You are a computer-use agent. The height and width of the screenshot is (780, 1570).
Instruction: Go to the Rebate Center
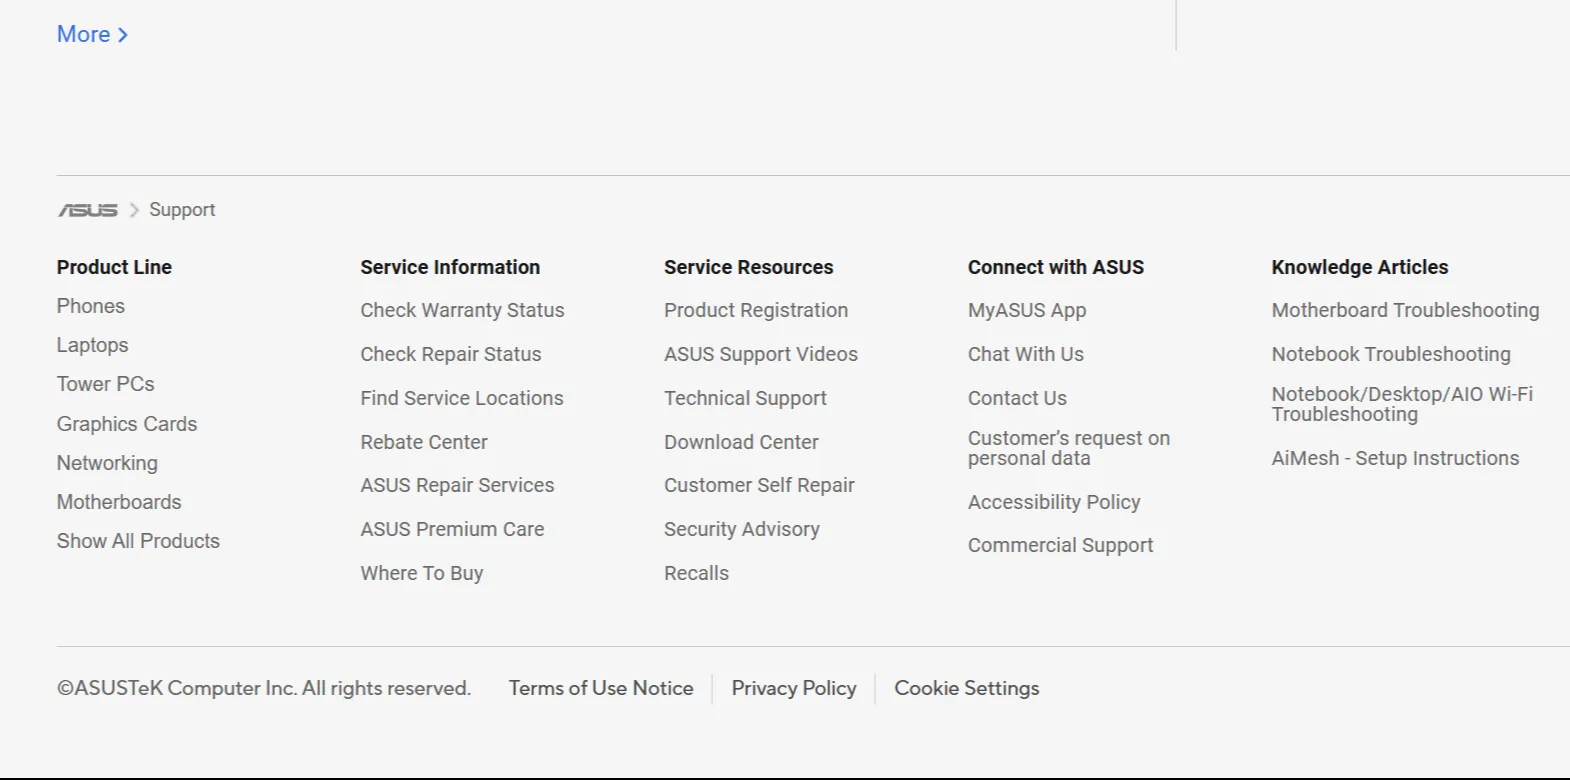tap(423, 442)
